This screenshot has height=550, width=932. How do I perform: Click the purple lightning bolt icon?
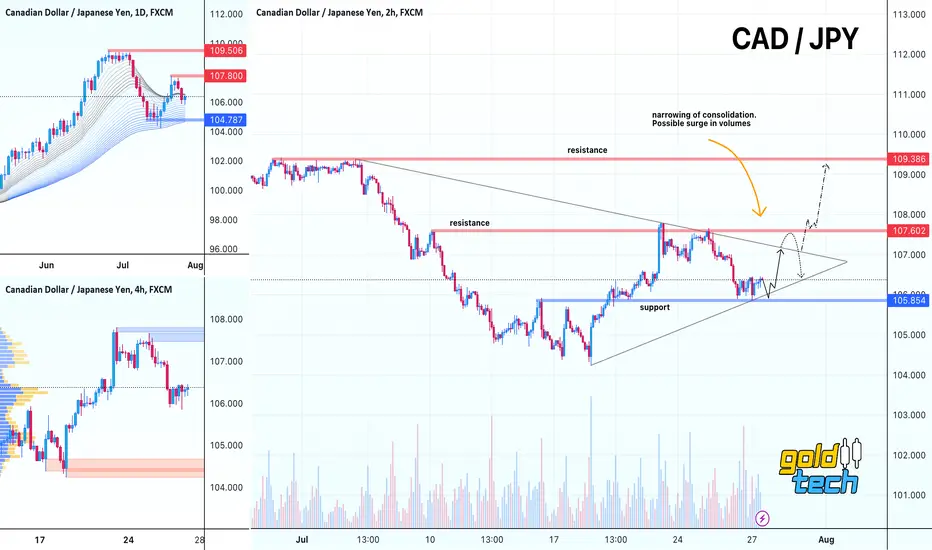tap(762, 518)
